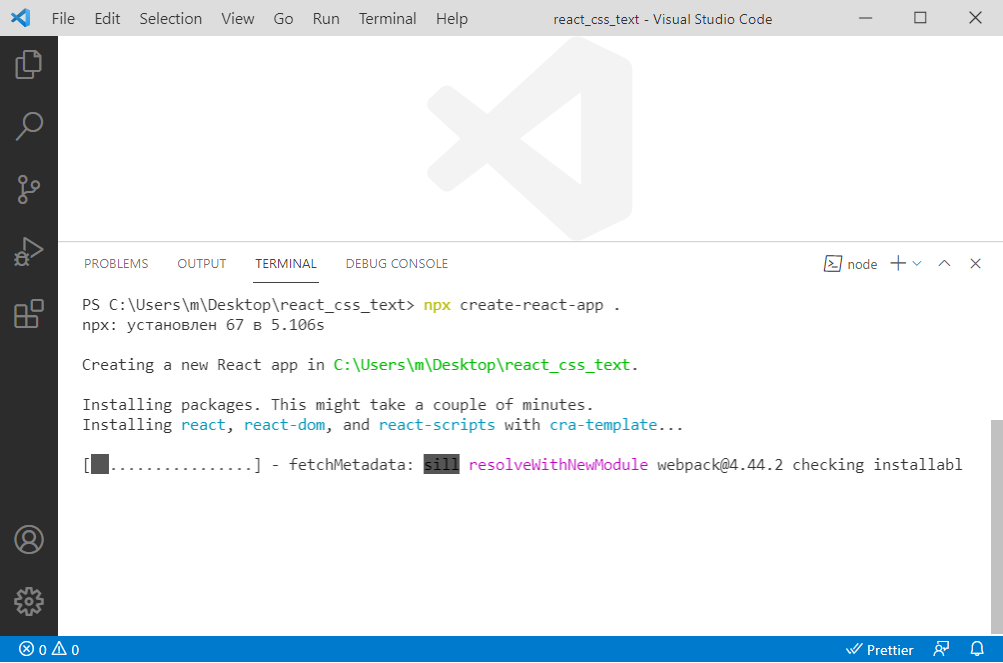The image size is (1003, 663).
Task: Create a new terminal with plus icon
Action: 897,263
